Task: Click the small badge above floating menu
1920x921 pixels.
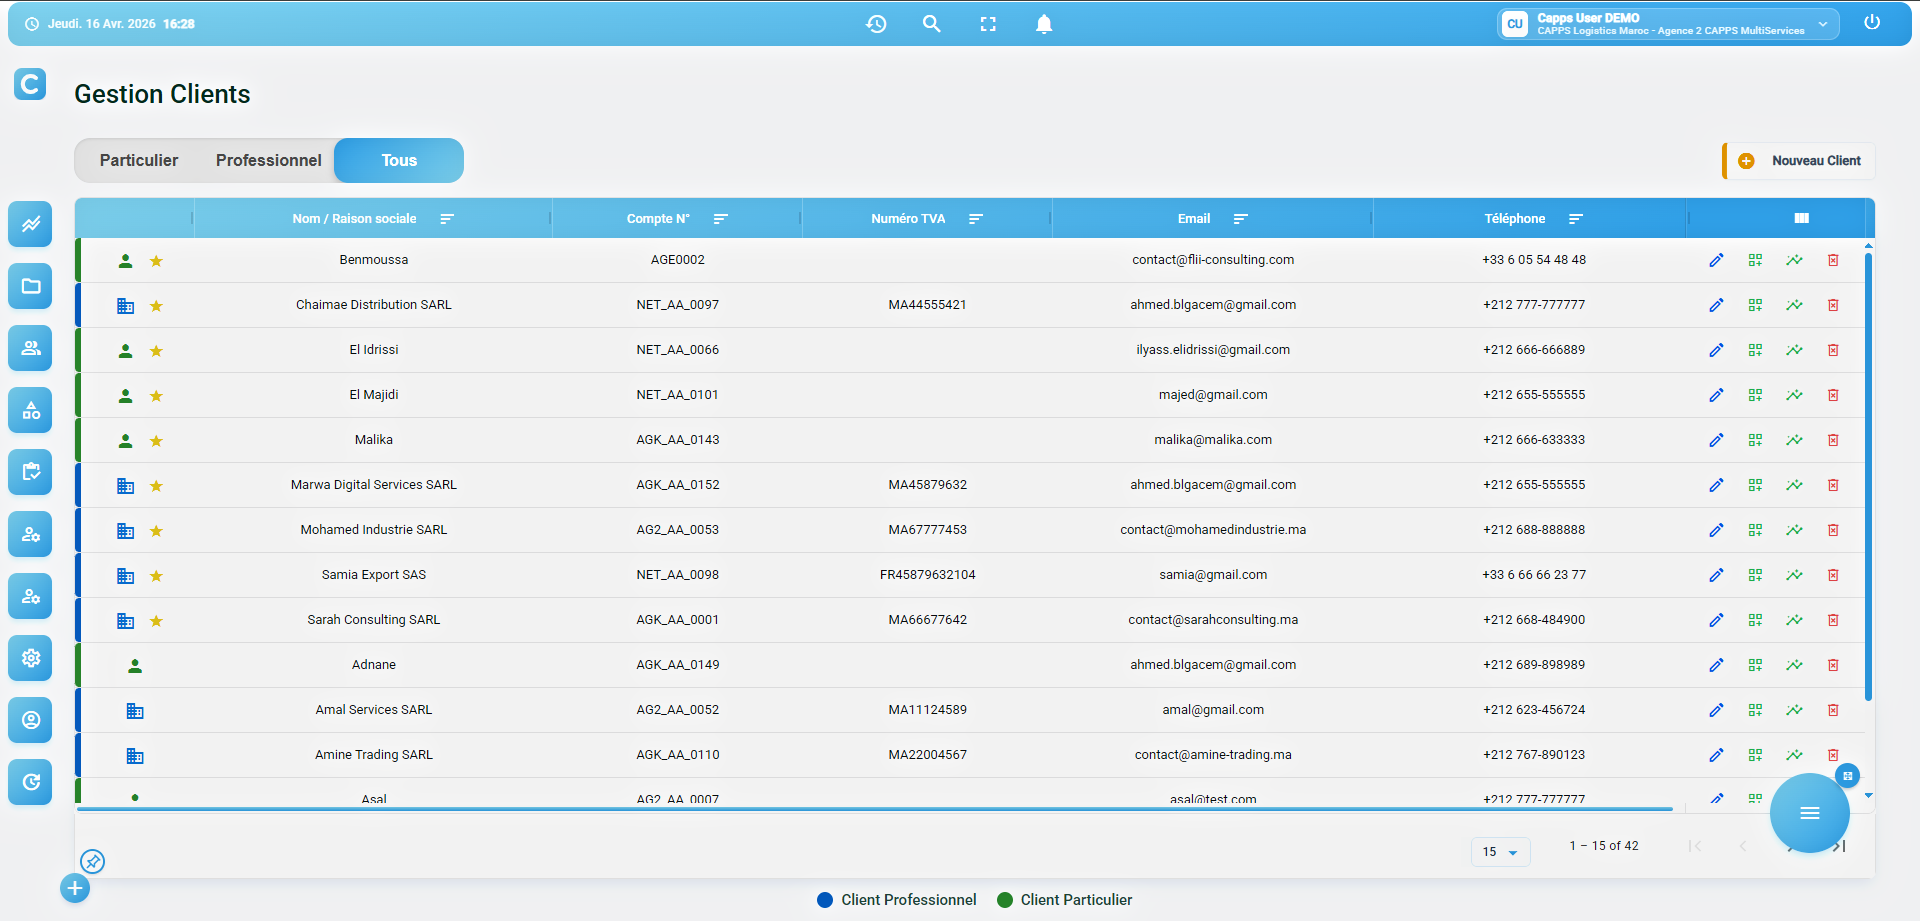Action: tap(1847, 775)
